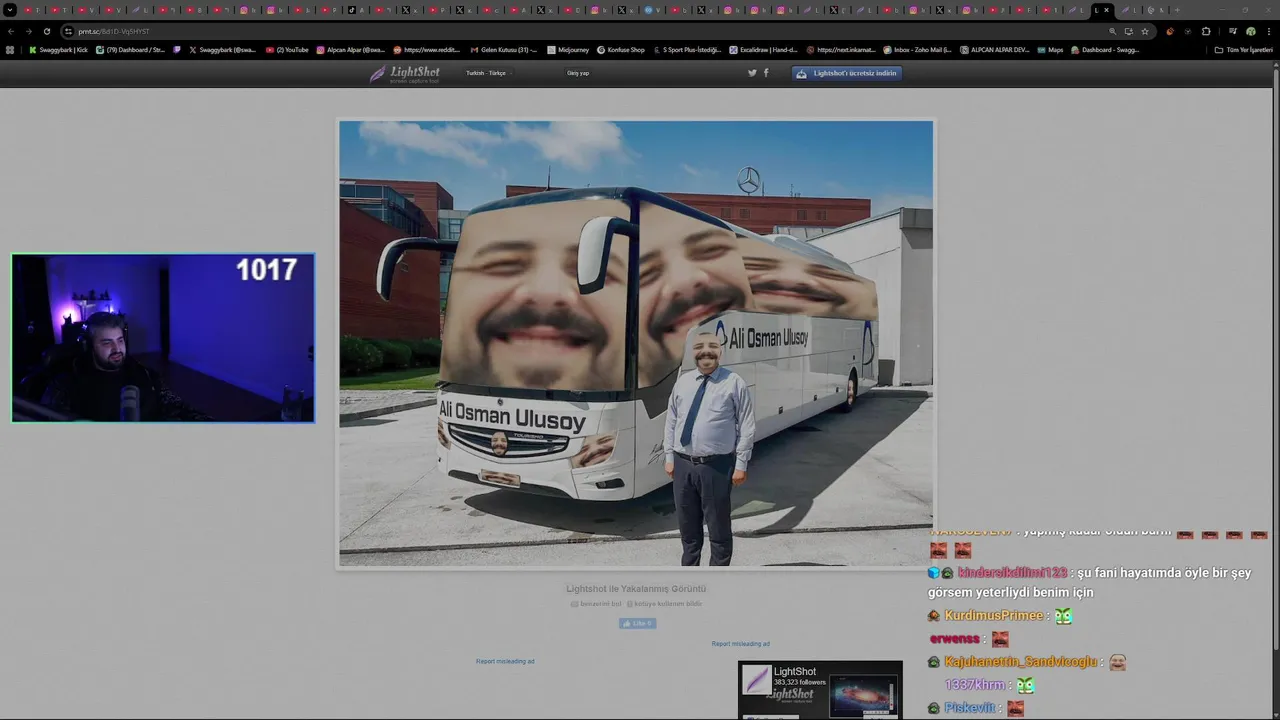Click the profile avatar in Chrome toolbar
1280x720 pixels.
[1250, 31]
